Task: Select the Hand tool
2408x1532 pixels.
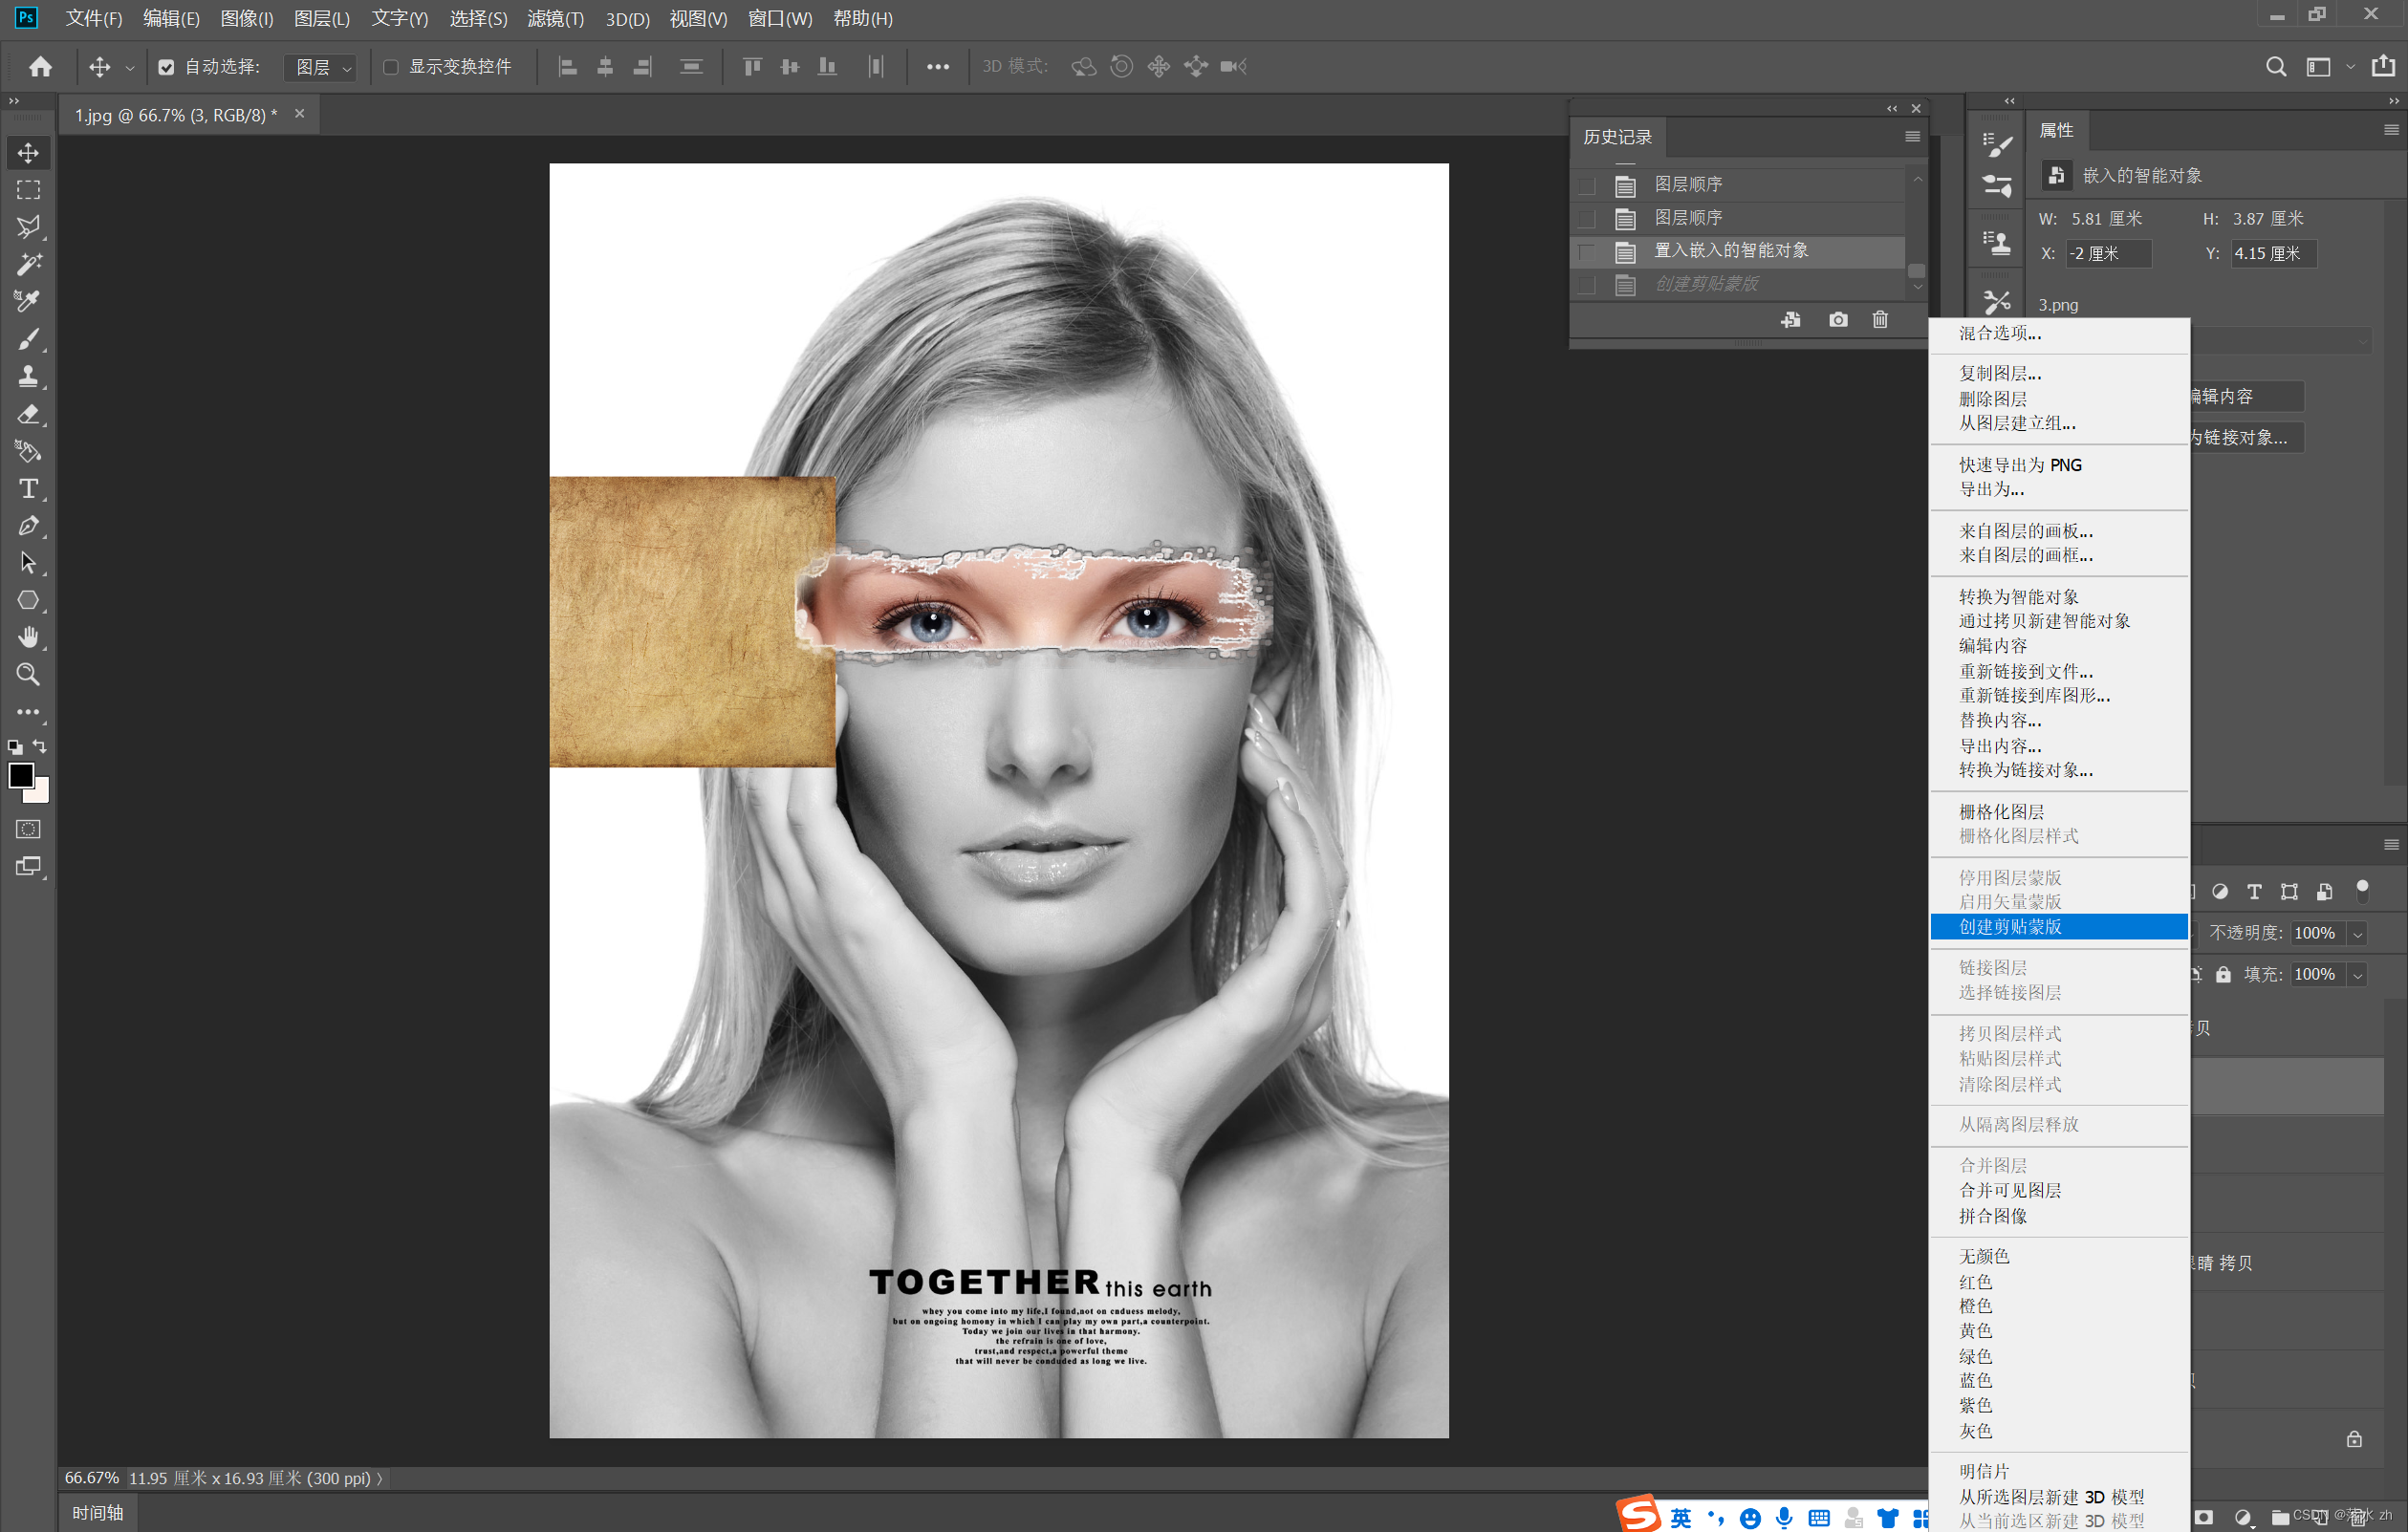Action: [28, 637]
